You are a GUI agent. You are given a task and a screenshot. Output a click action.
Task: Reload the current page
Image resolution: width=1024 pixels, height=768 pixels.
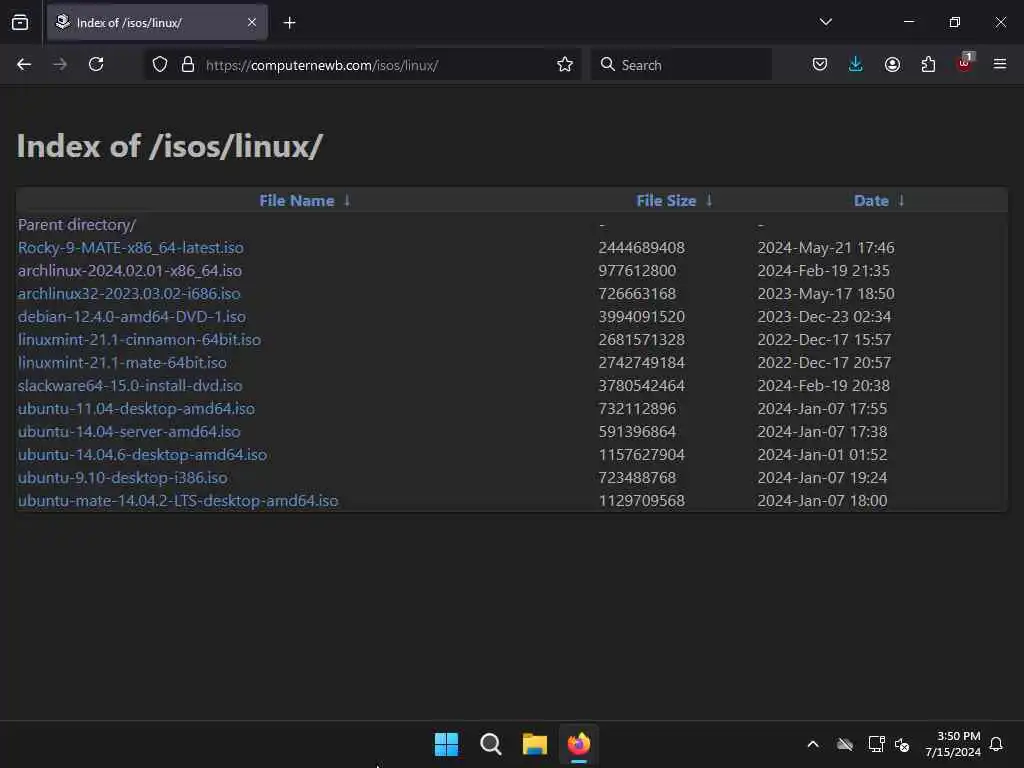click(x=96, y=64)
